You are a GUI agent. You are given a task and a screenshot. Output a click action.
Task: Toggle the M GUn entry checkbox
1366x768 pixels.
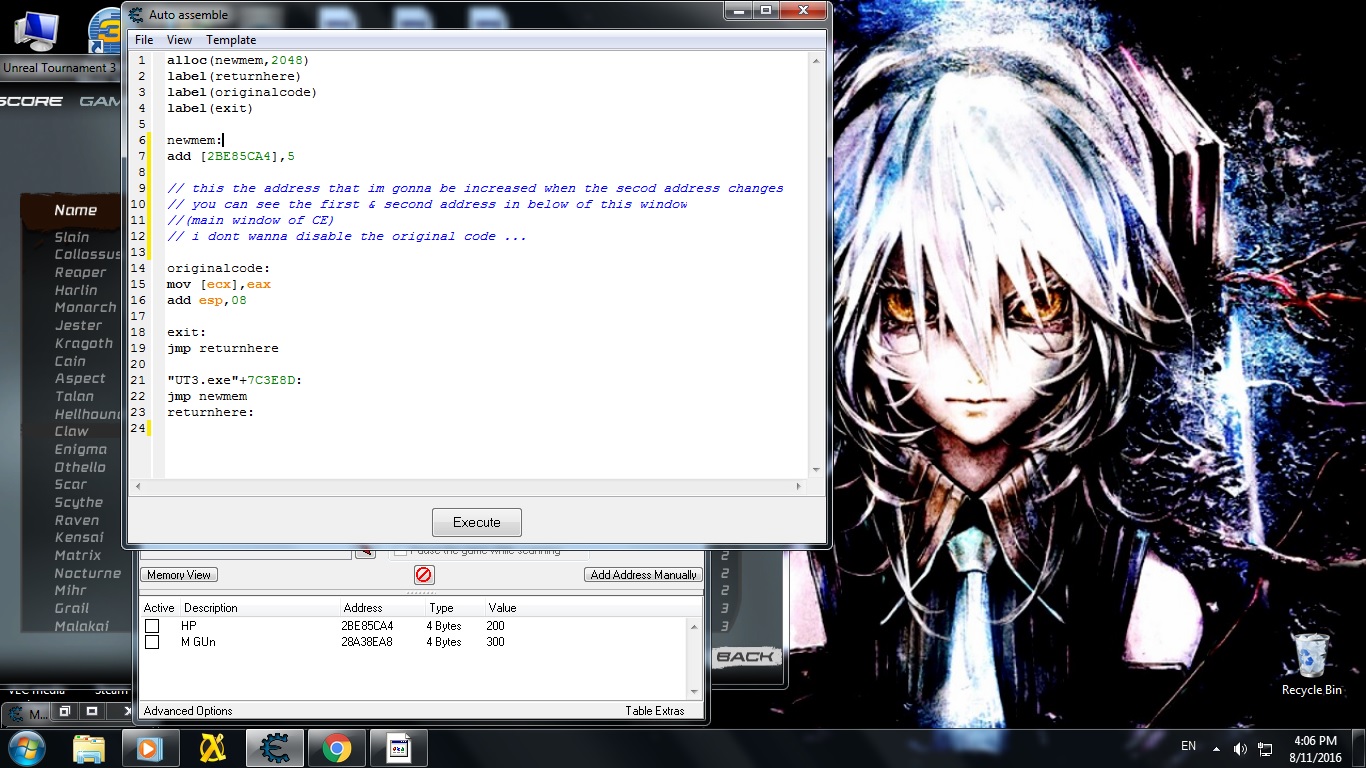coord(152,642)
